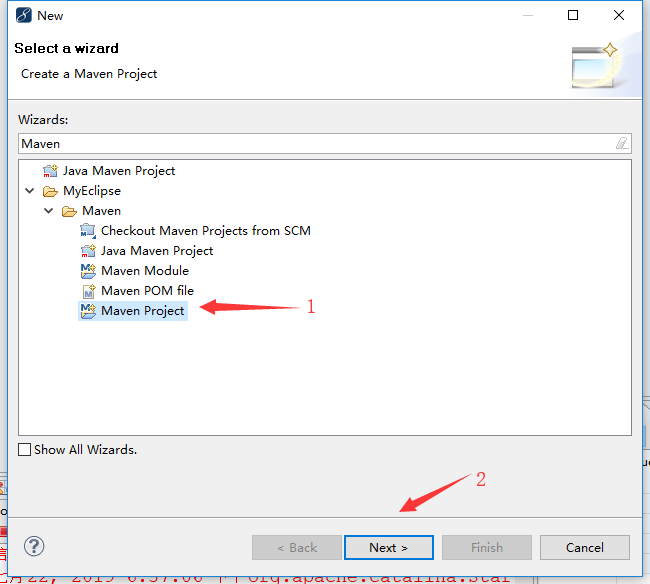Click the Checkout Maven Projects from SCM icon
Image resolution: width=650 pixels, height=584 pixels.
(x=88, y=231)
